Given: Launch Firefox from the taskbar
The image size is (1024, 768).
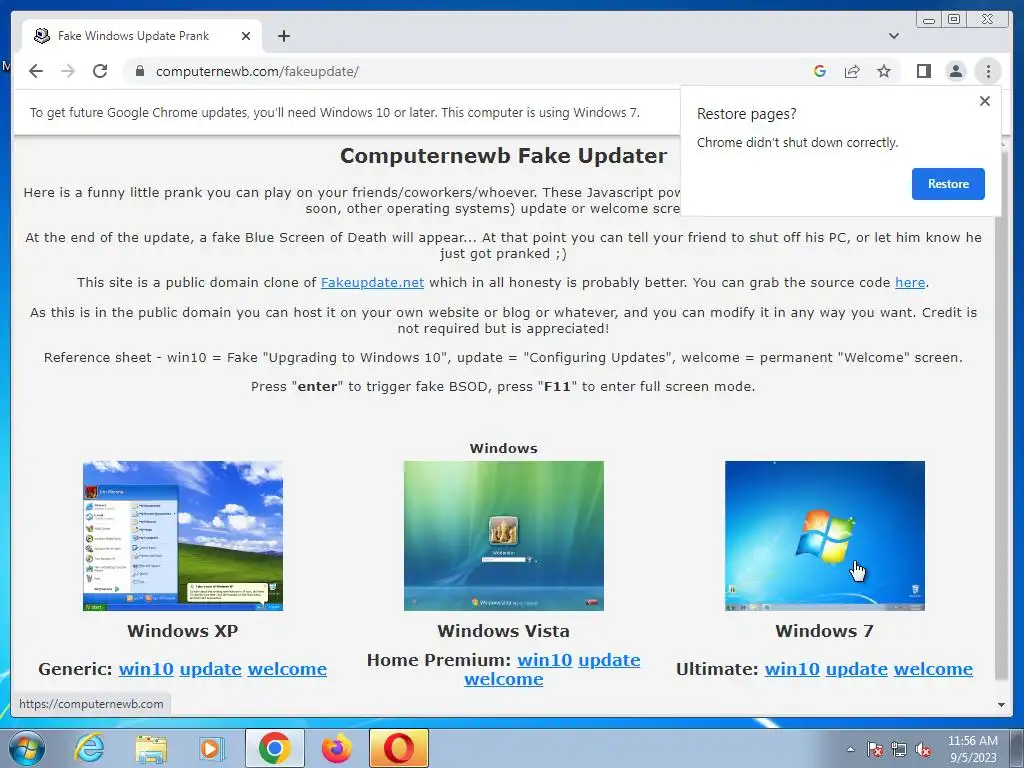Looking at the screenshot, I should 336,748.
